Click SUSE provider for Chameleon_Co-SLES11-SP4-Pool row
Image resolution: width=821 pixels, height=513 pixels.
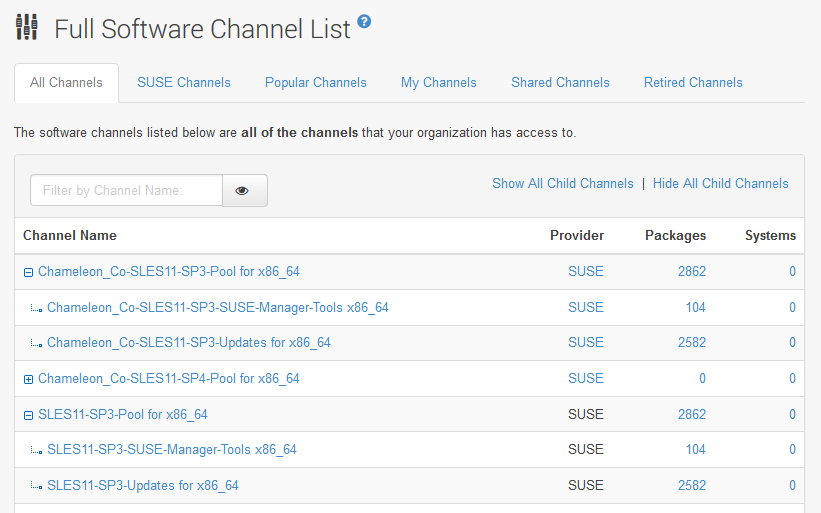586,378
